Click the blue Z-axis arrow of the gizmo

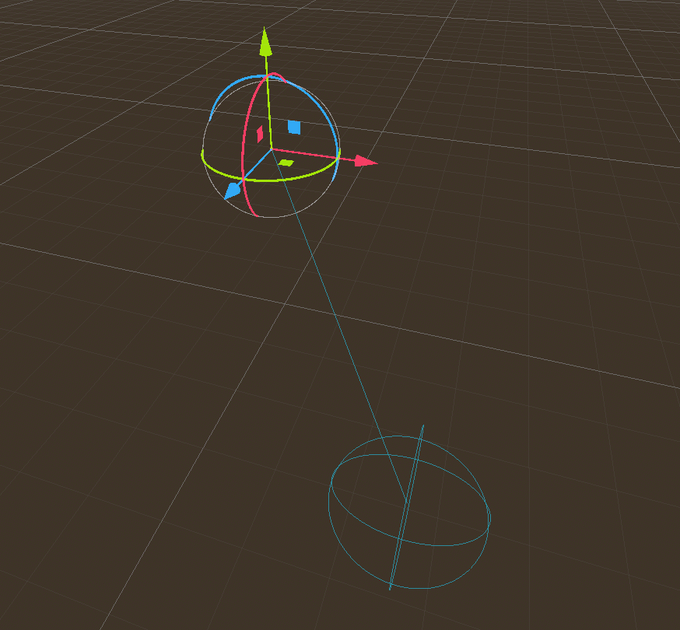[x=233, y=191]
